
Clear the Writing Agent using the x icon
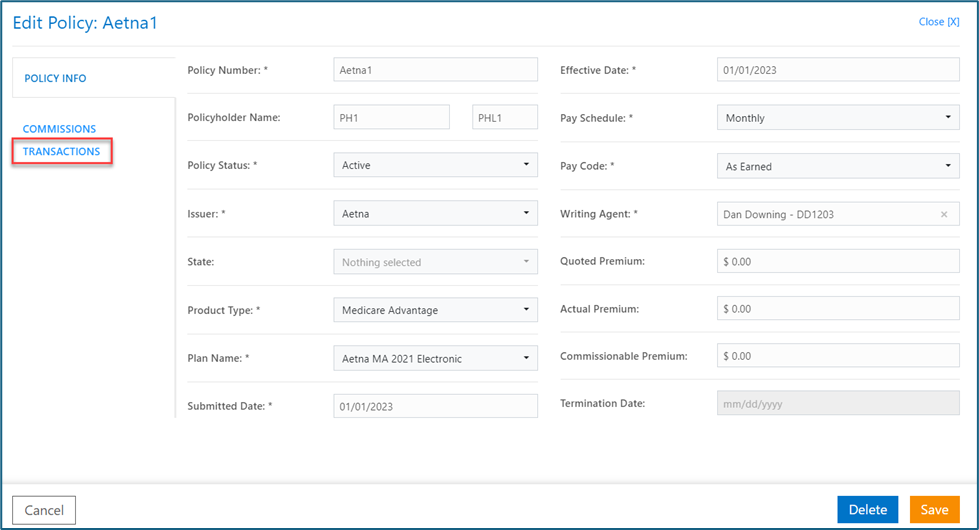(x=943, y=215)
